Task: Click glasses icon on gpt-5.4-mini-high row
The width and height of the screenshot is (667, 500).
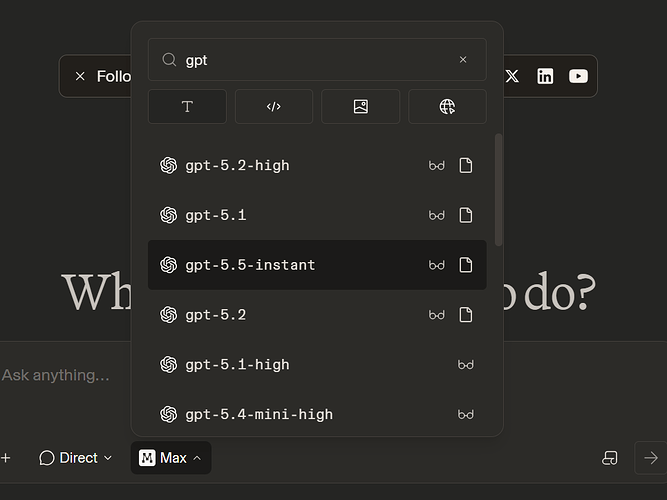Action: click(466, 414)
